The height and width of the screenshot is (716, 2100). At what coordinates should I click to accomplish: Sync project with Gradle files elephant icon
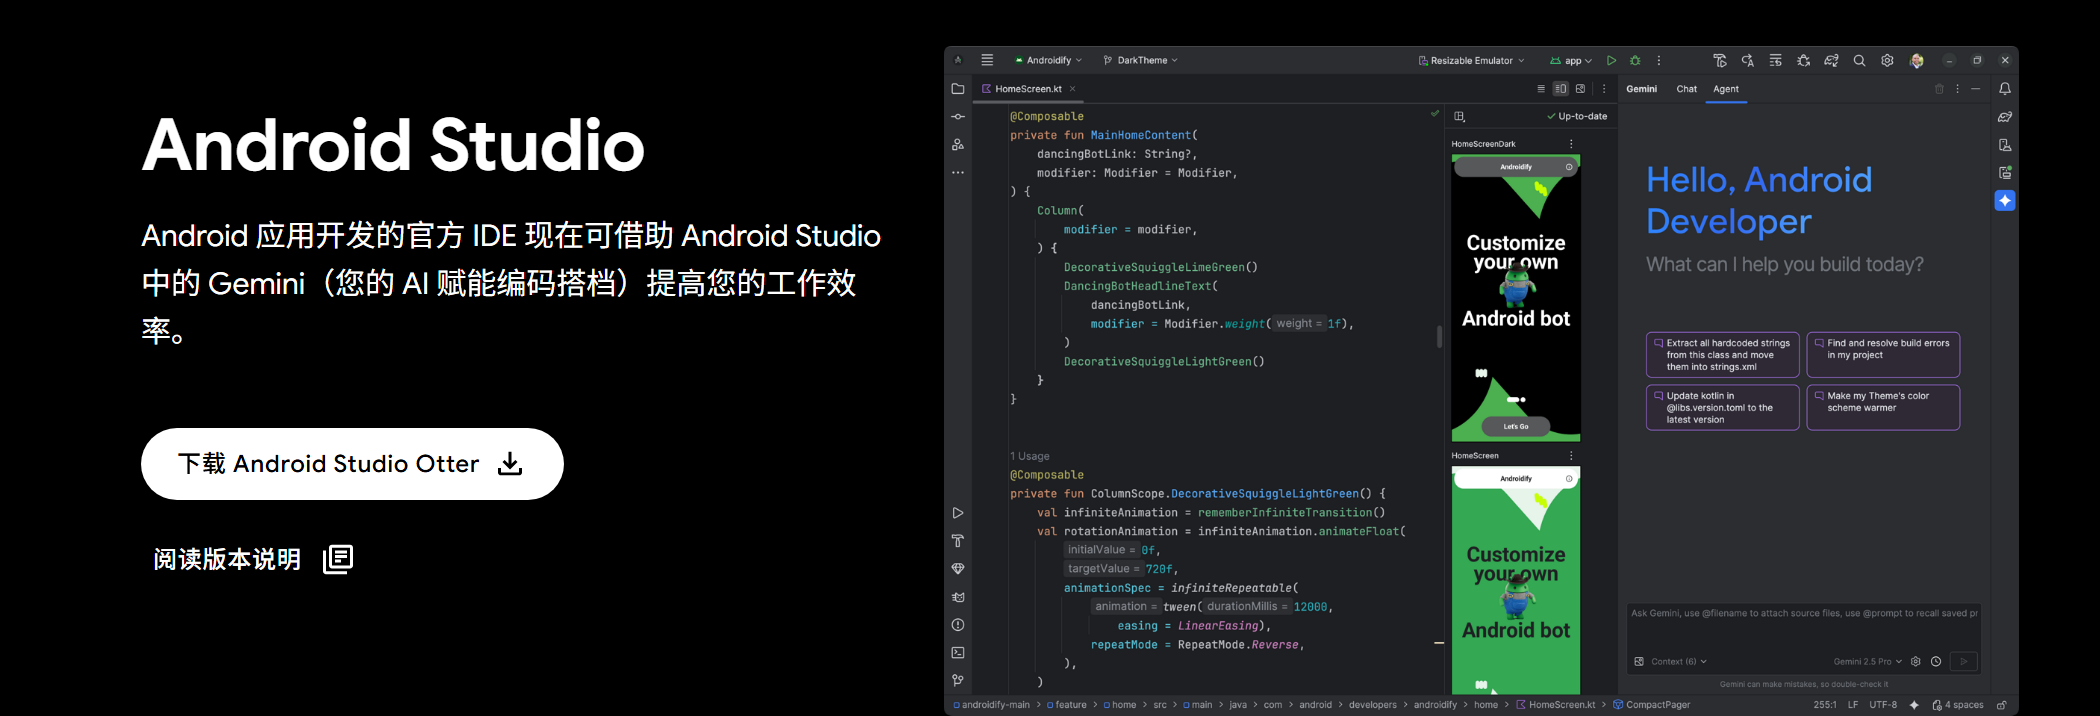point(1831,60)
